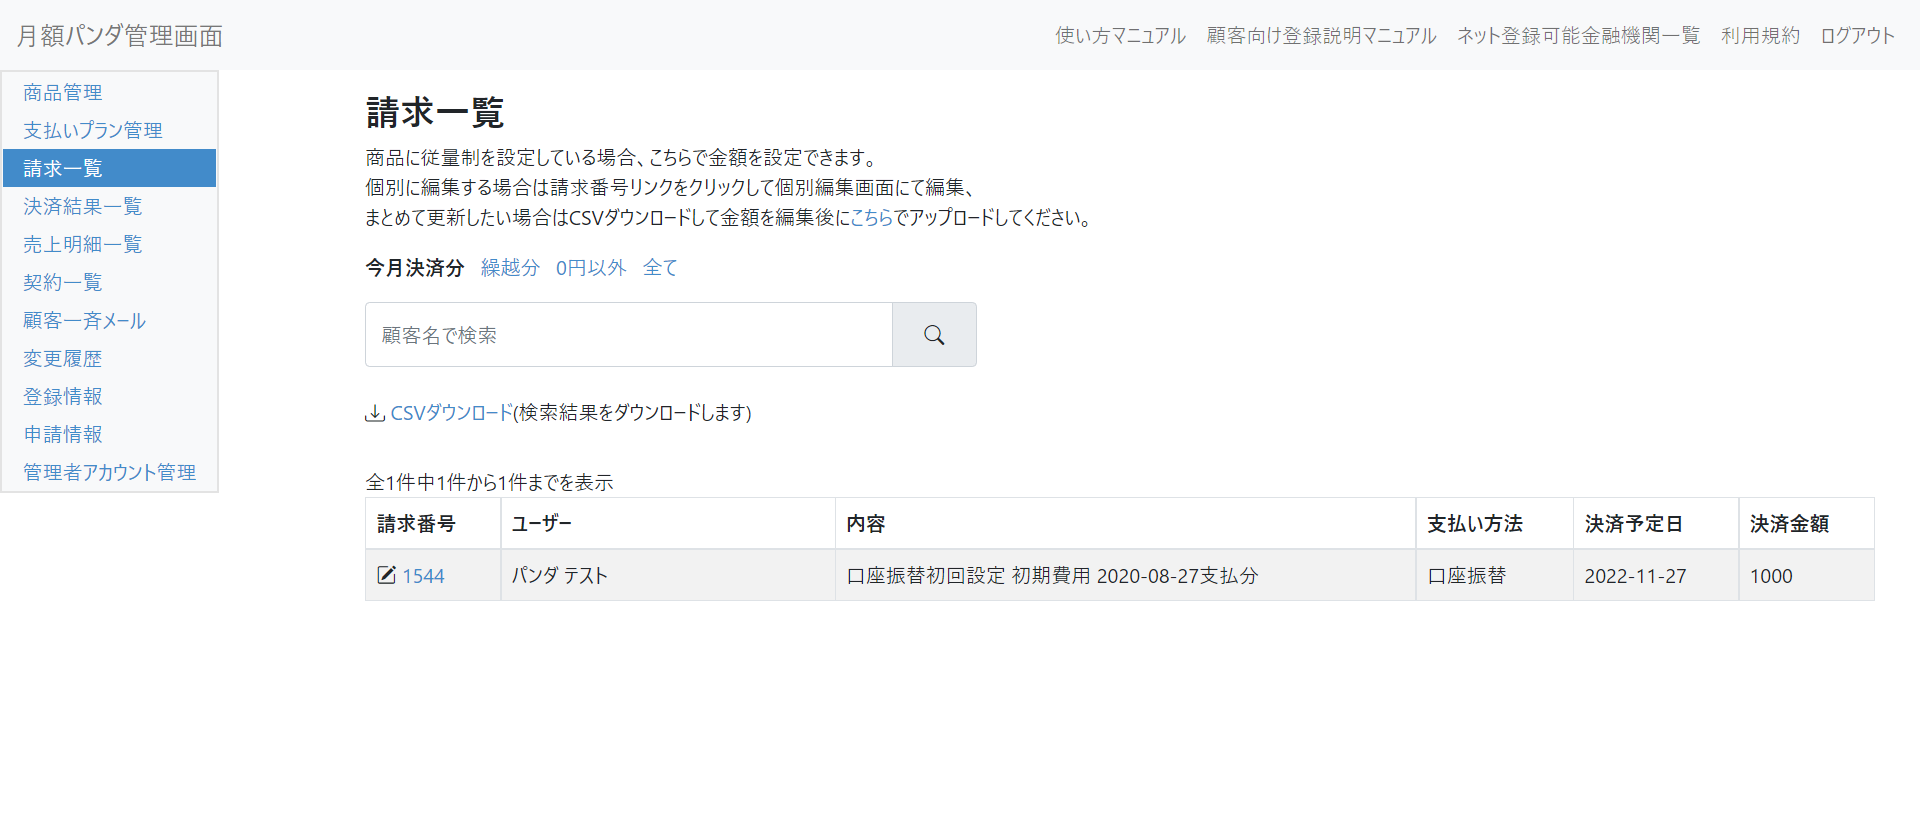Click the 口座振替 payment method cell
The width and height of the screenshot is (1920, 830).
(1495, 575)
